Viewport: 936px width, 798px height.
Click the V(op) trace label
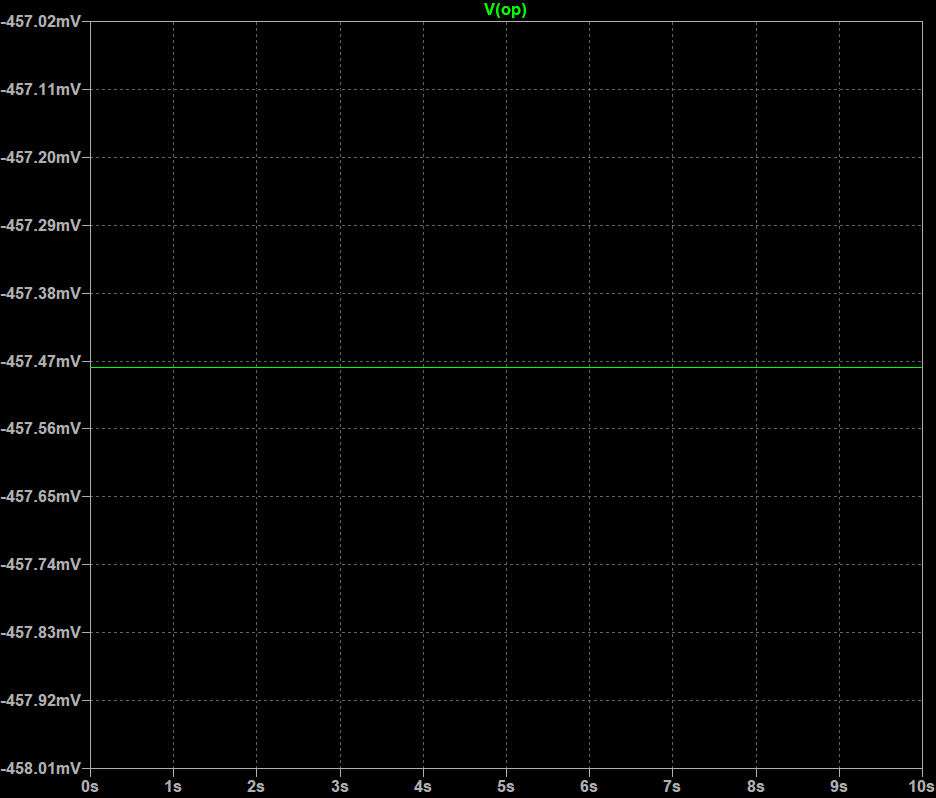[505, 10]
